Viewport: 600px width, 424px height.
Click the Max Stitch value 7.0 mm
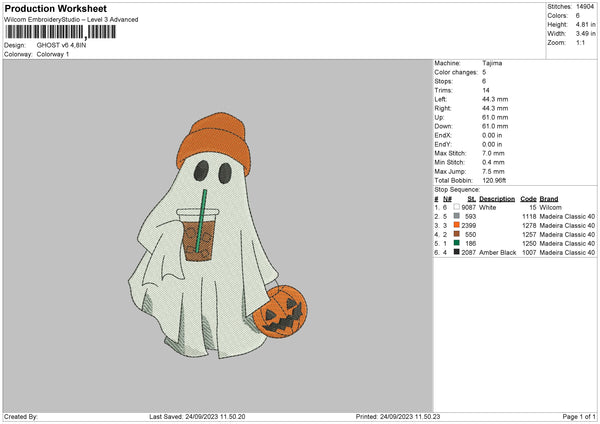(493, 153)
